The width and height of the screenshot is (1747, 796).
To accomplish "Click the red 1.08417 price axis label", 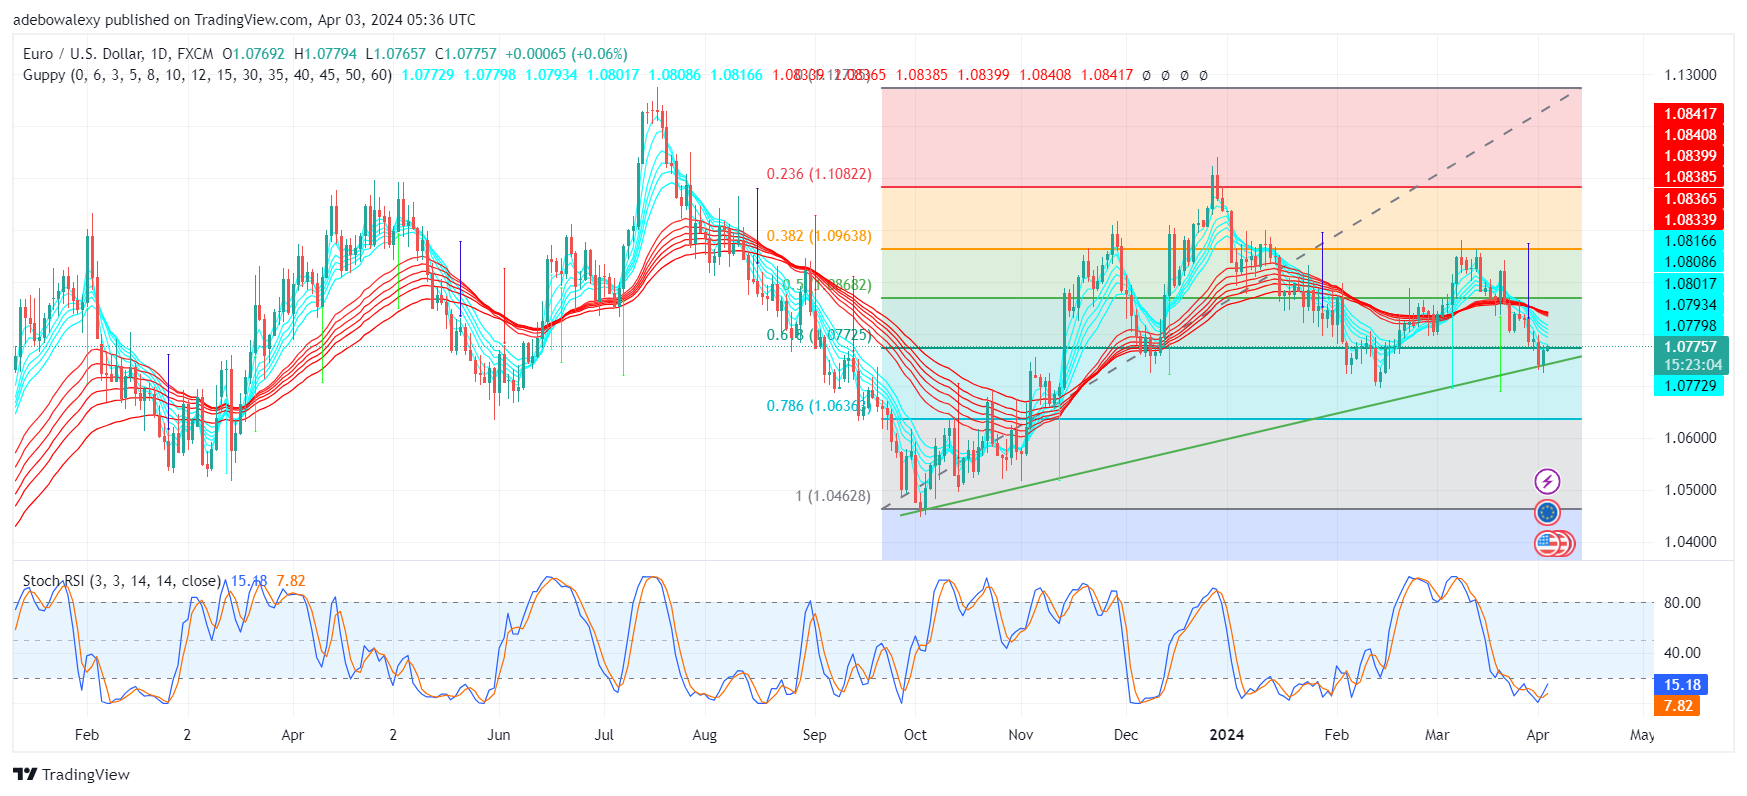I will 1690,114.
